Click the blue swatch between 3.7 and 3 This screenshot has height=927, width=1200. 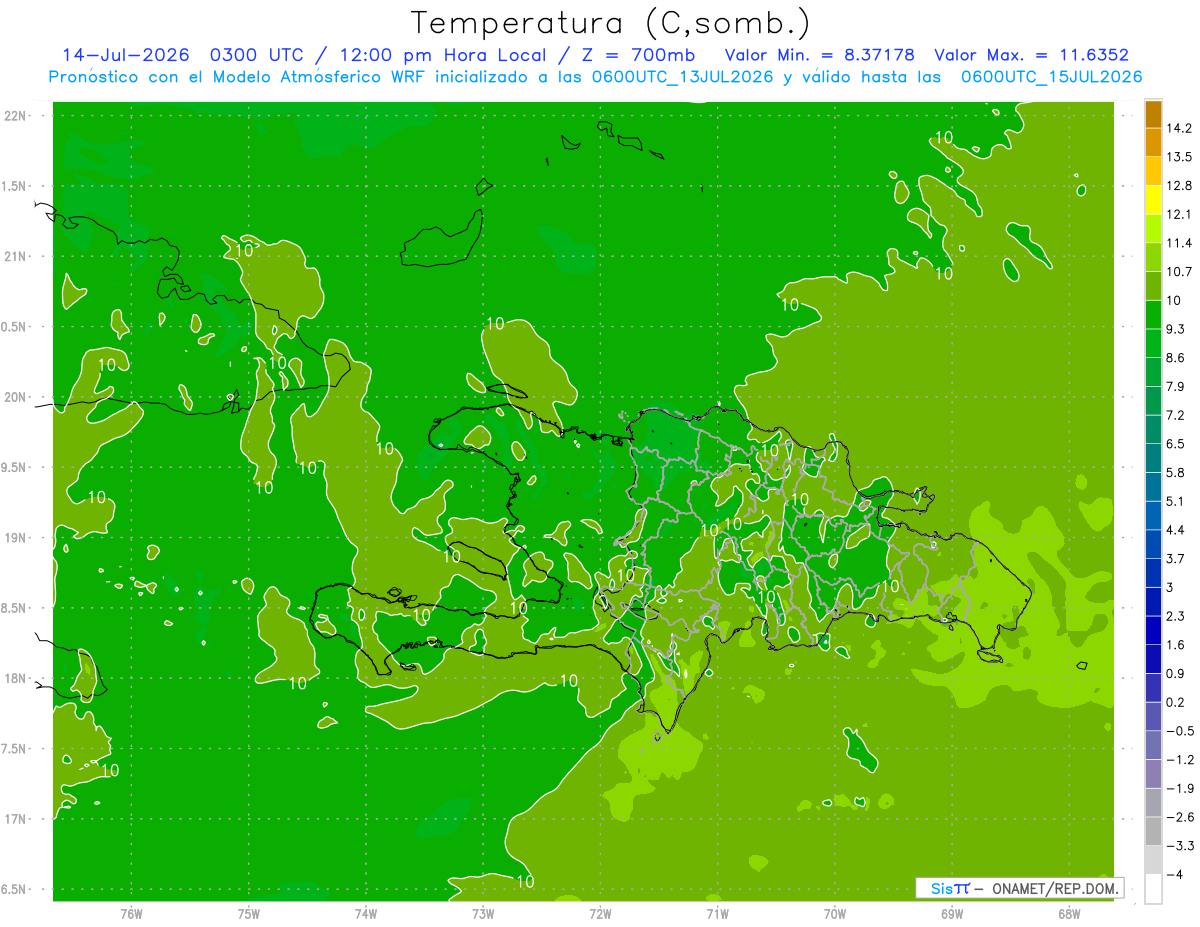click(1153, 572)
